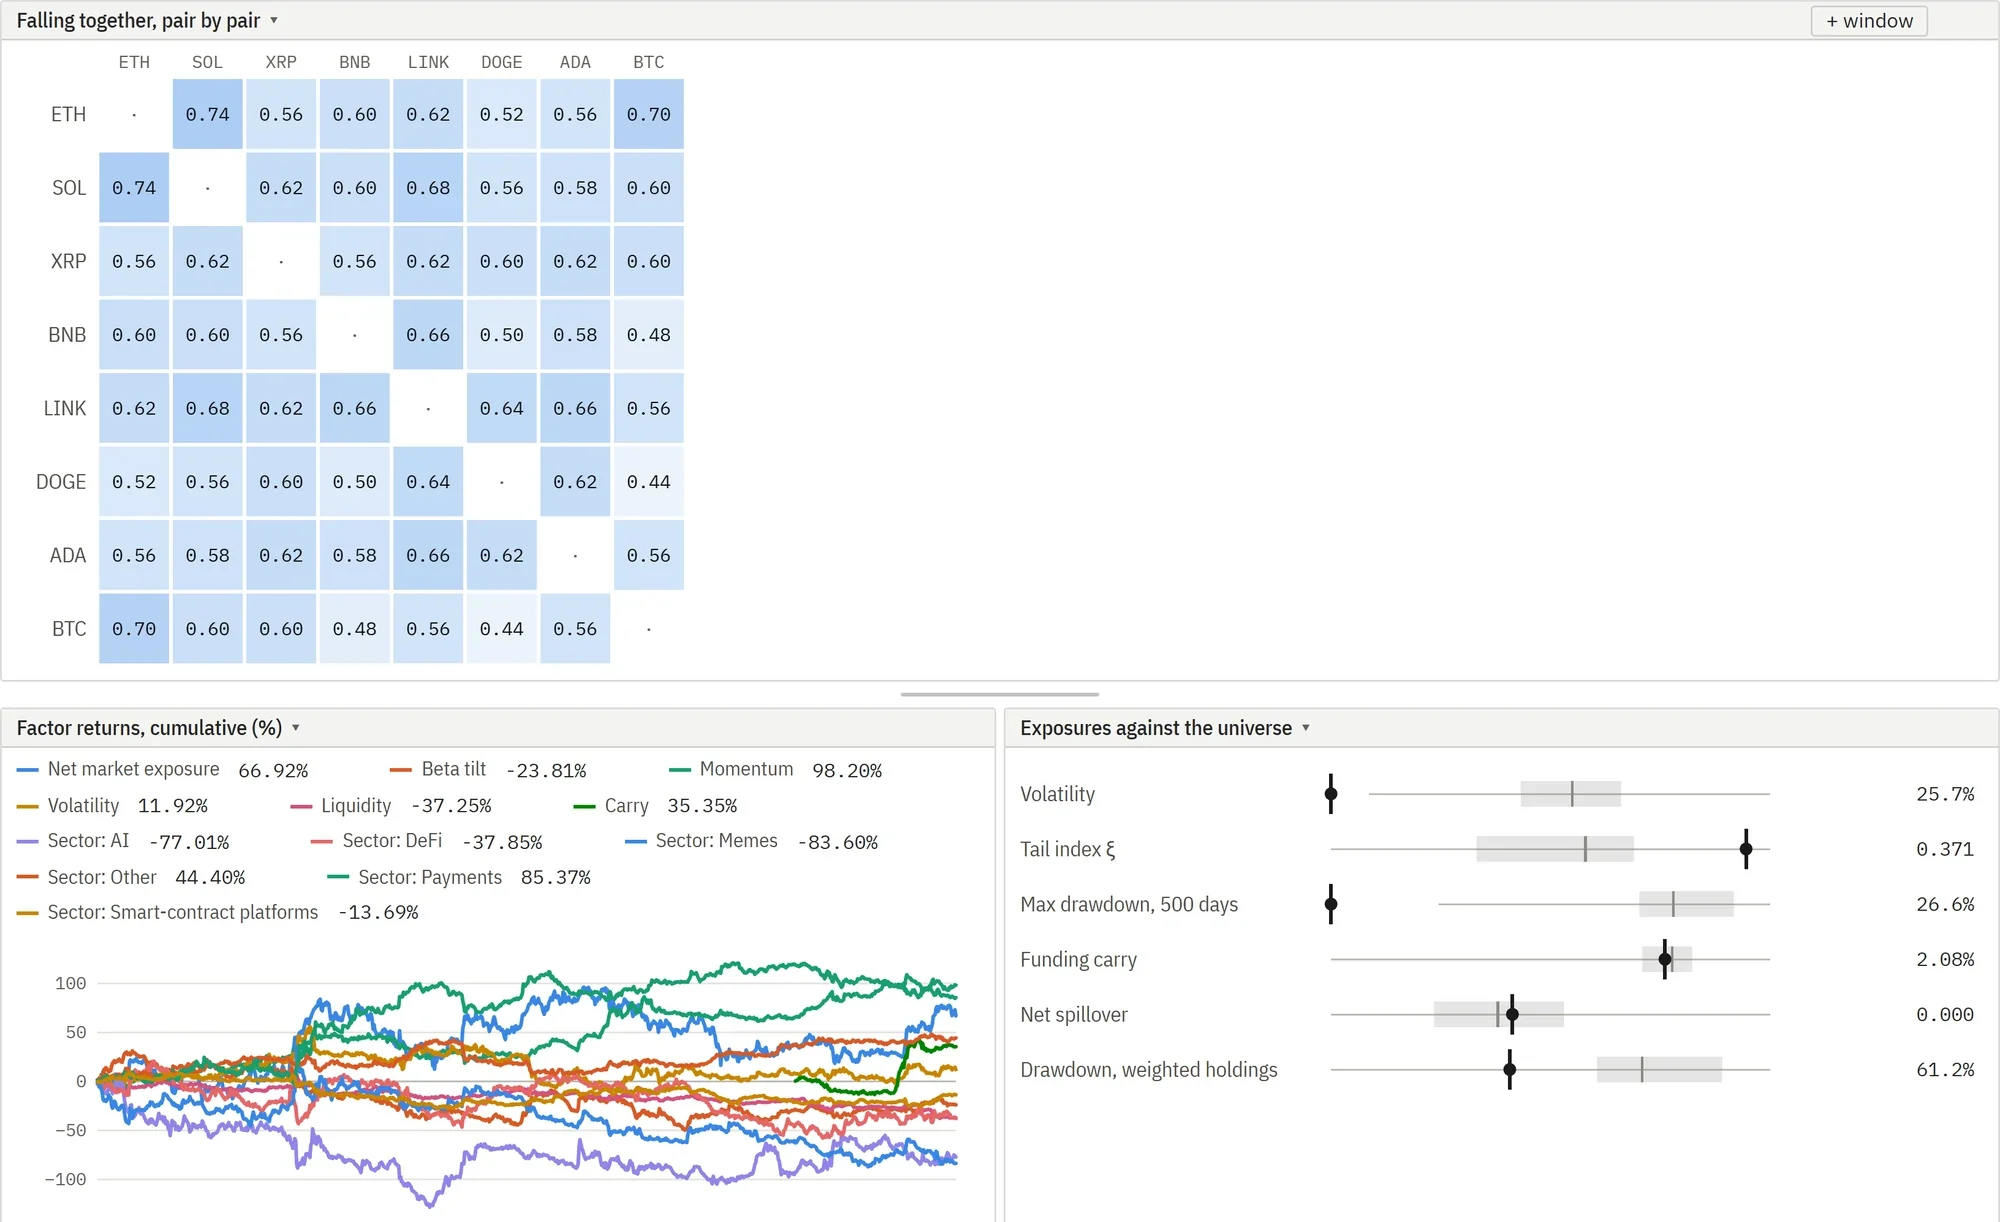Screen dimensions: 2000x1222
Task: Select the LINK row, DOGE column cell 0.64
Action: [x=502, y=408]
